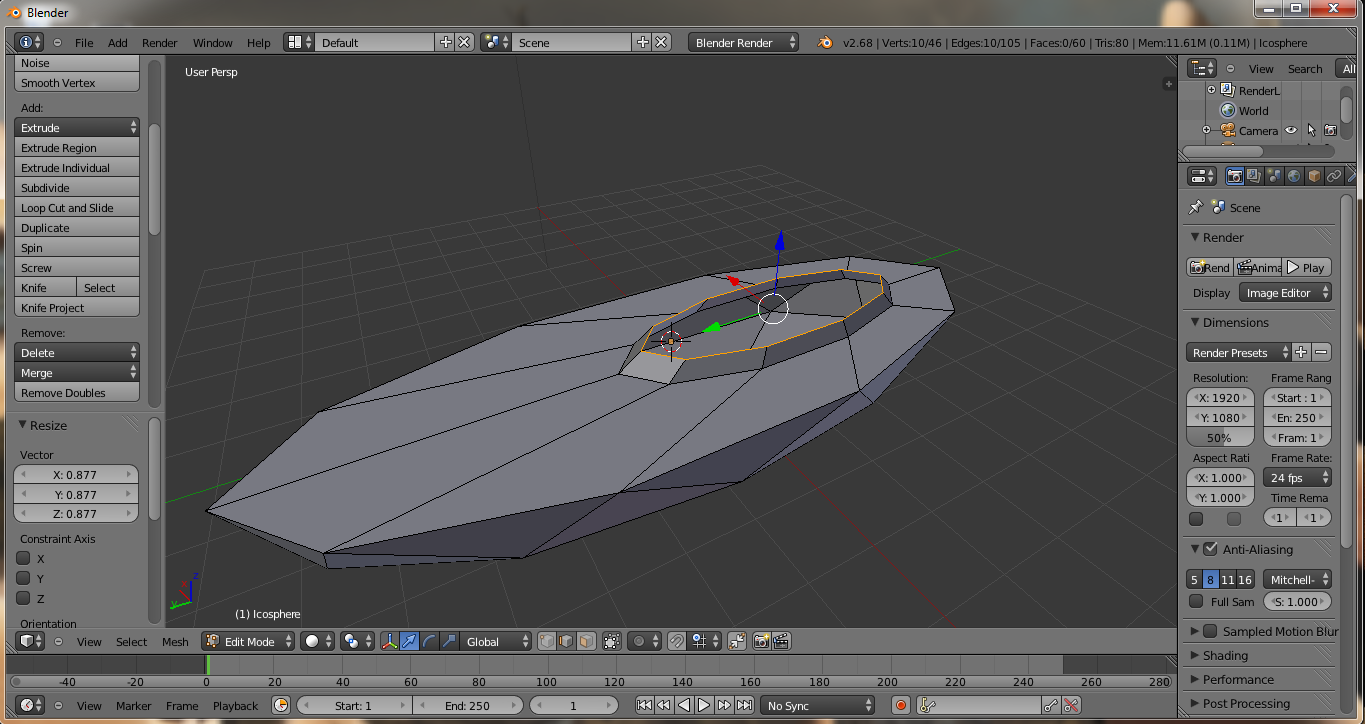Click the resolution percentage 50% slider
Image resolution: width=1365 pixels, height=724 pixels.
click(1219, 437)
